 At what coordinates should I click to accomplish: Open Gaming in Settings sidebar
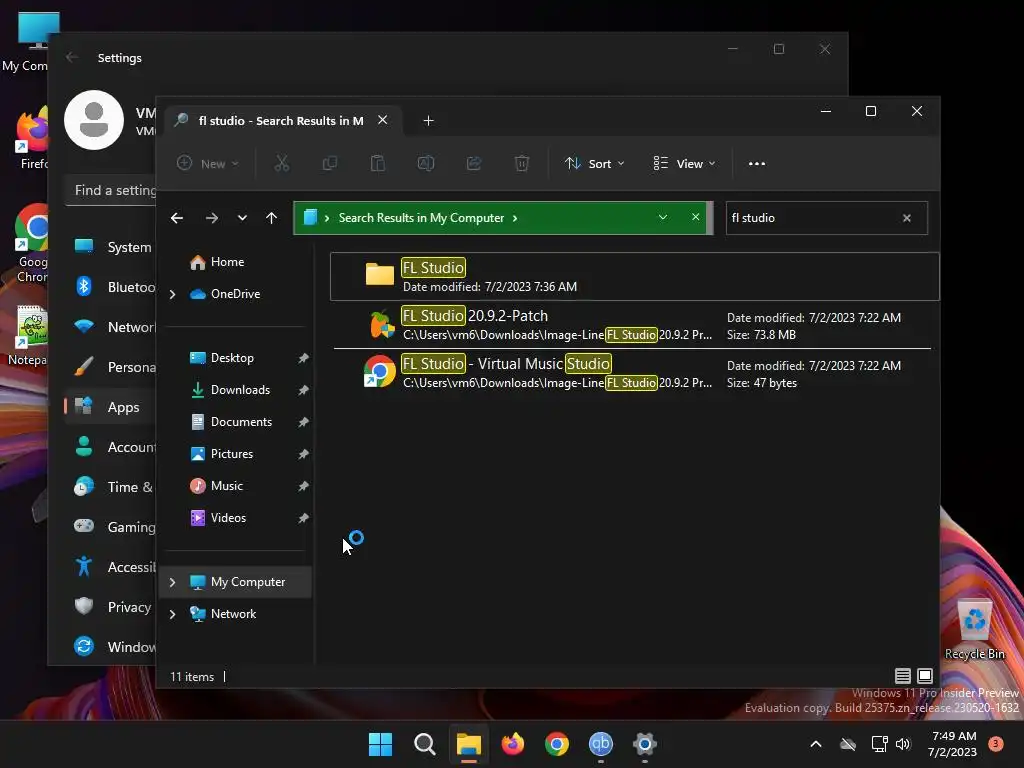pyautogui.click(x=111, y=526)
